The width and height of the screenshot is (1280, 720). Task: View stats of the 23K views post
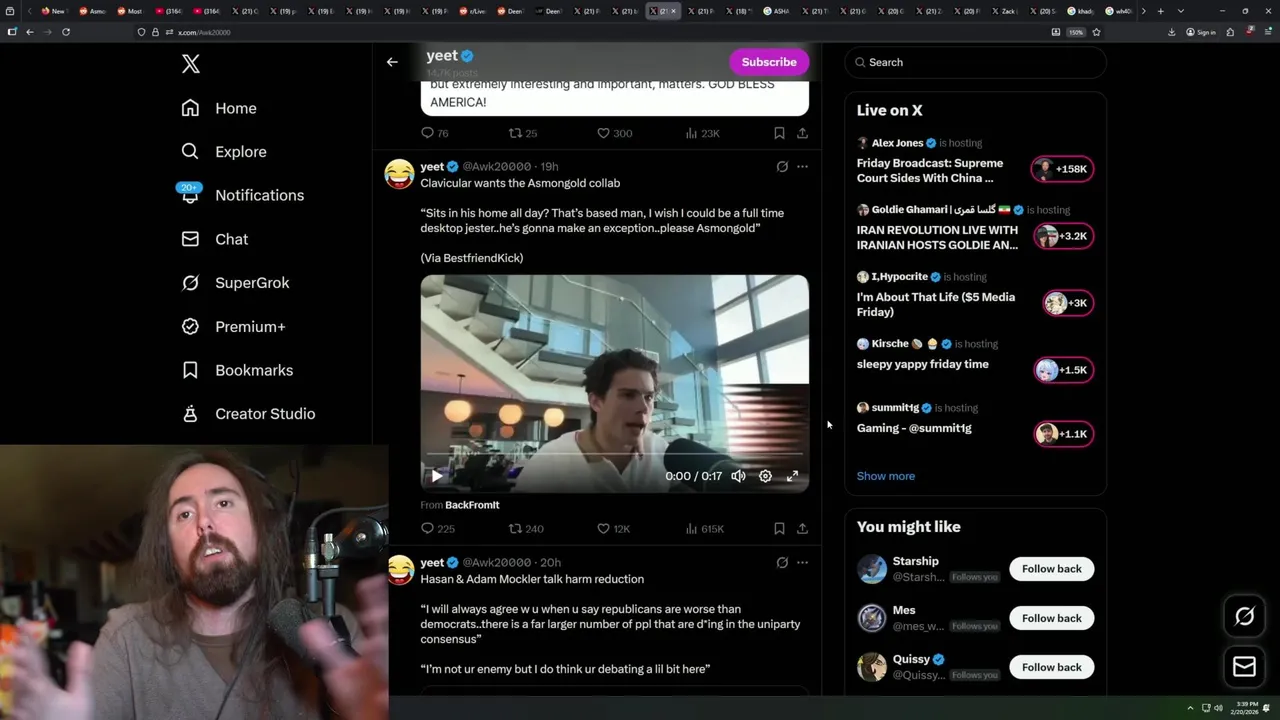pyautogui.click(x=702, y=133)
